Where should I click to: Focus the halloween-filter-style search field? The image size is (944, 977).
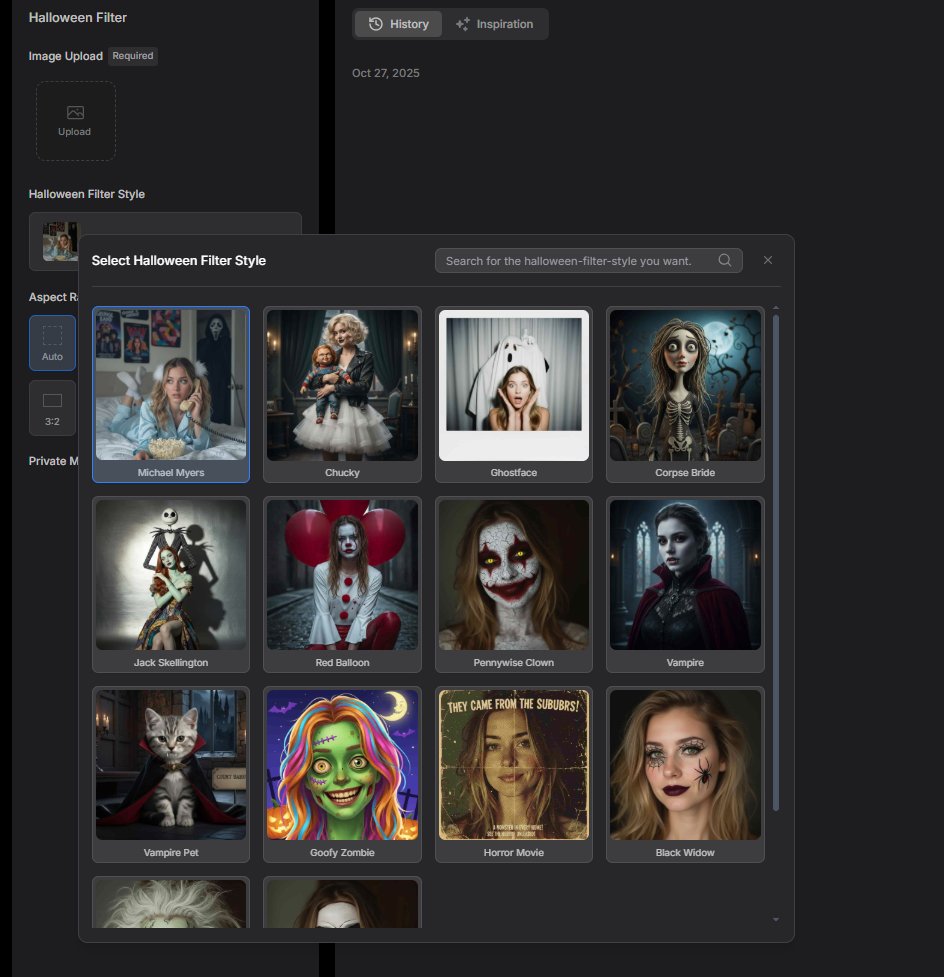(589, 260)
